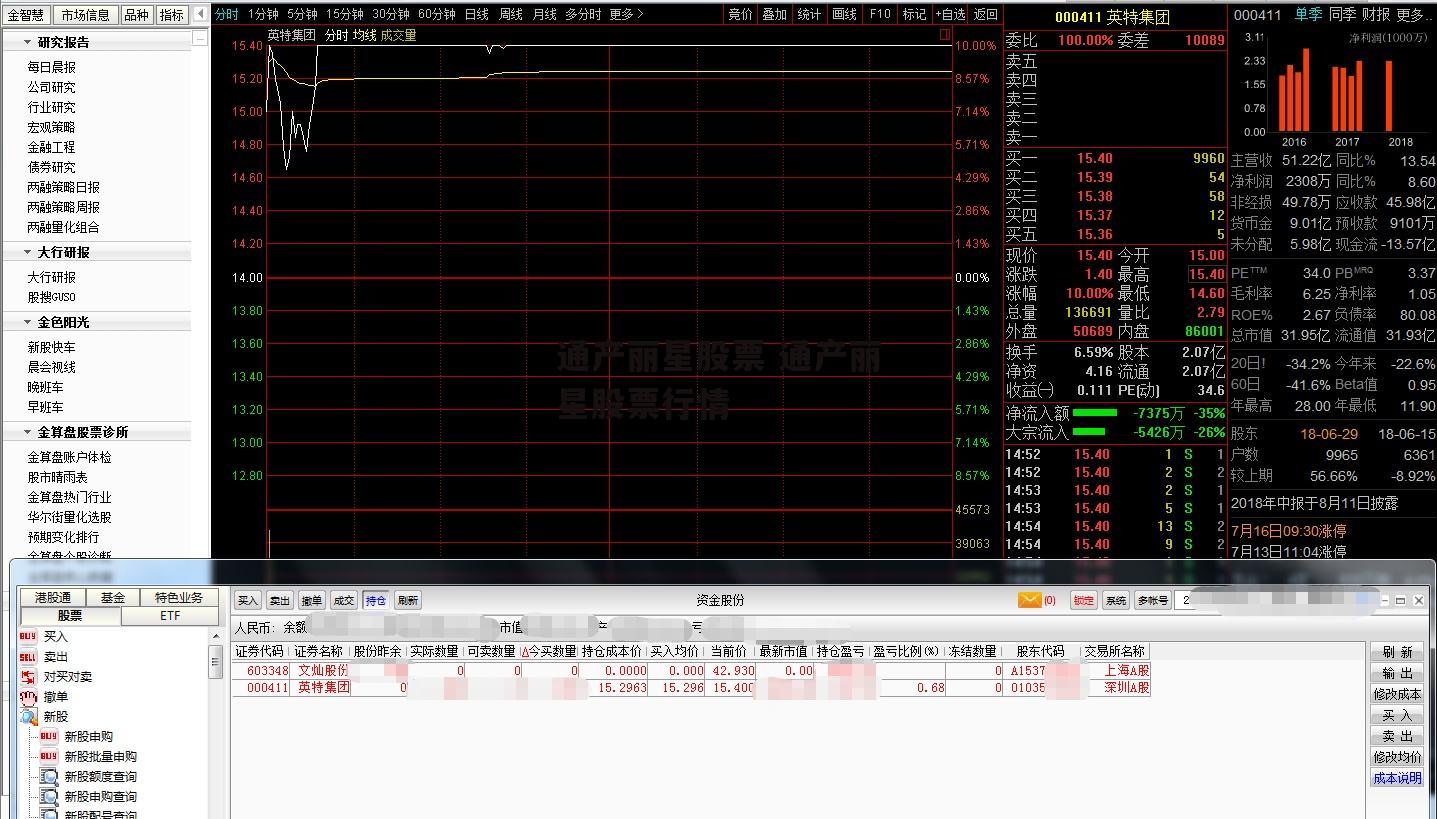Select the 15分钟 chart period
The height and width of the screenshot is (819, 1437).
point(345,14)
